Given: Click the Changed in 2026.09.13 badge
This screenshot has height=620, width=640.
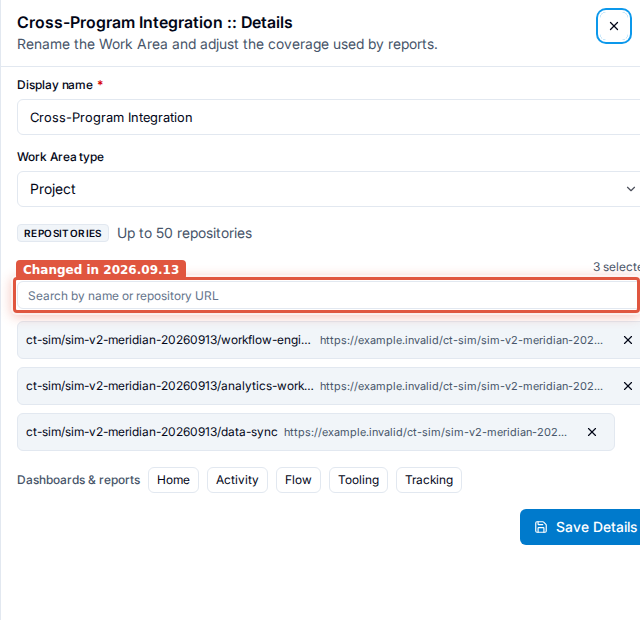Looking at the screenshot, I should (101, 269).
